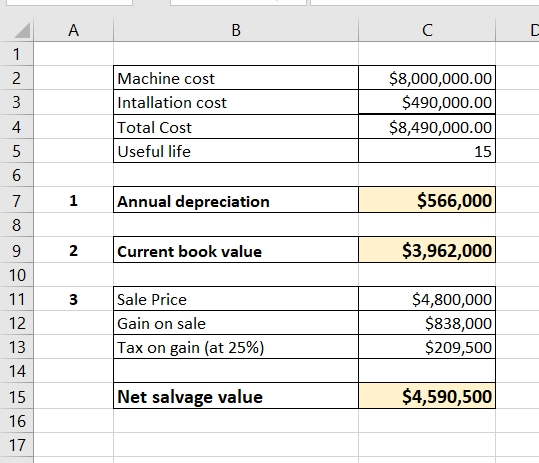Click the $566,000 depreciation value
The width and height of the screenshot is (539, 463).
427,200
